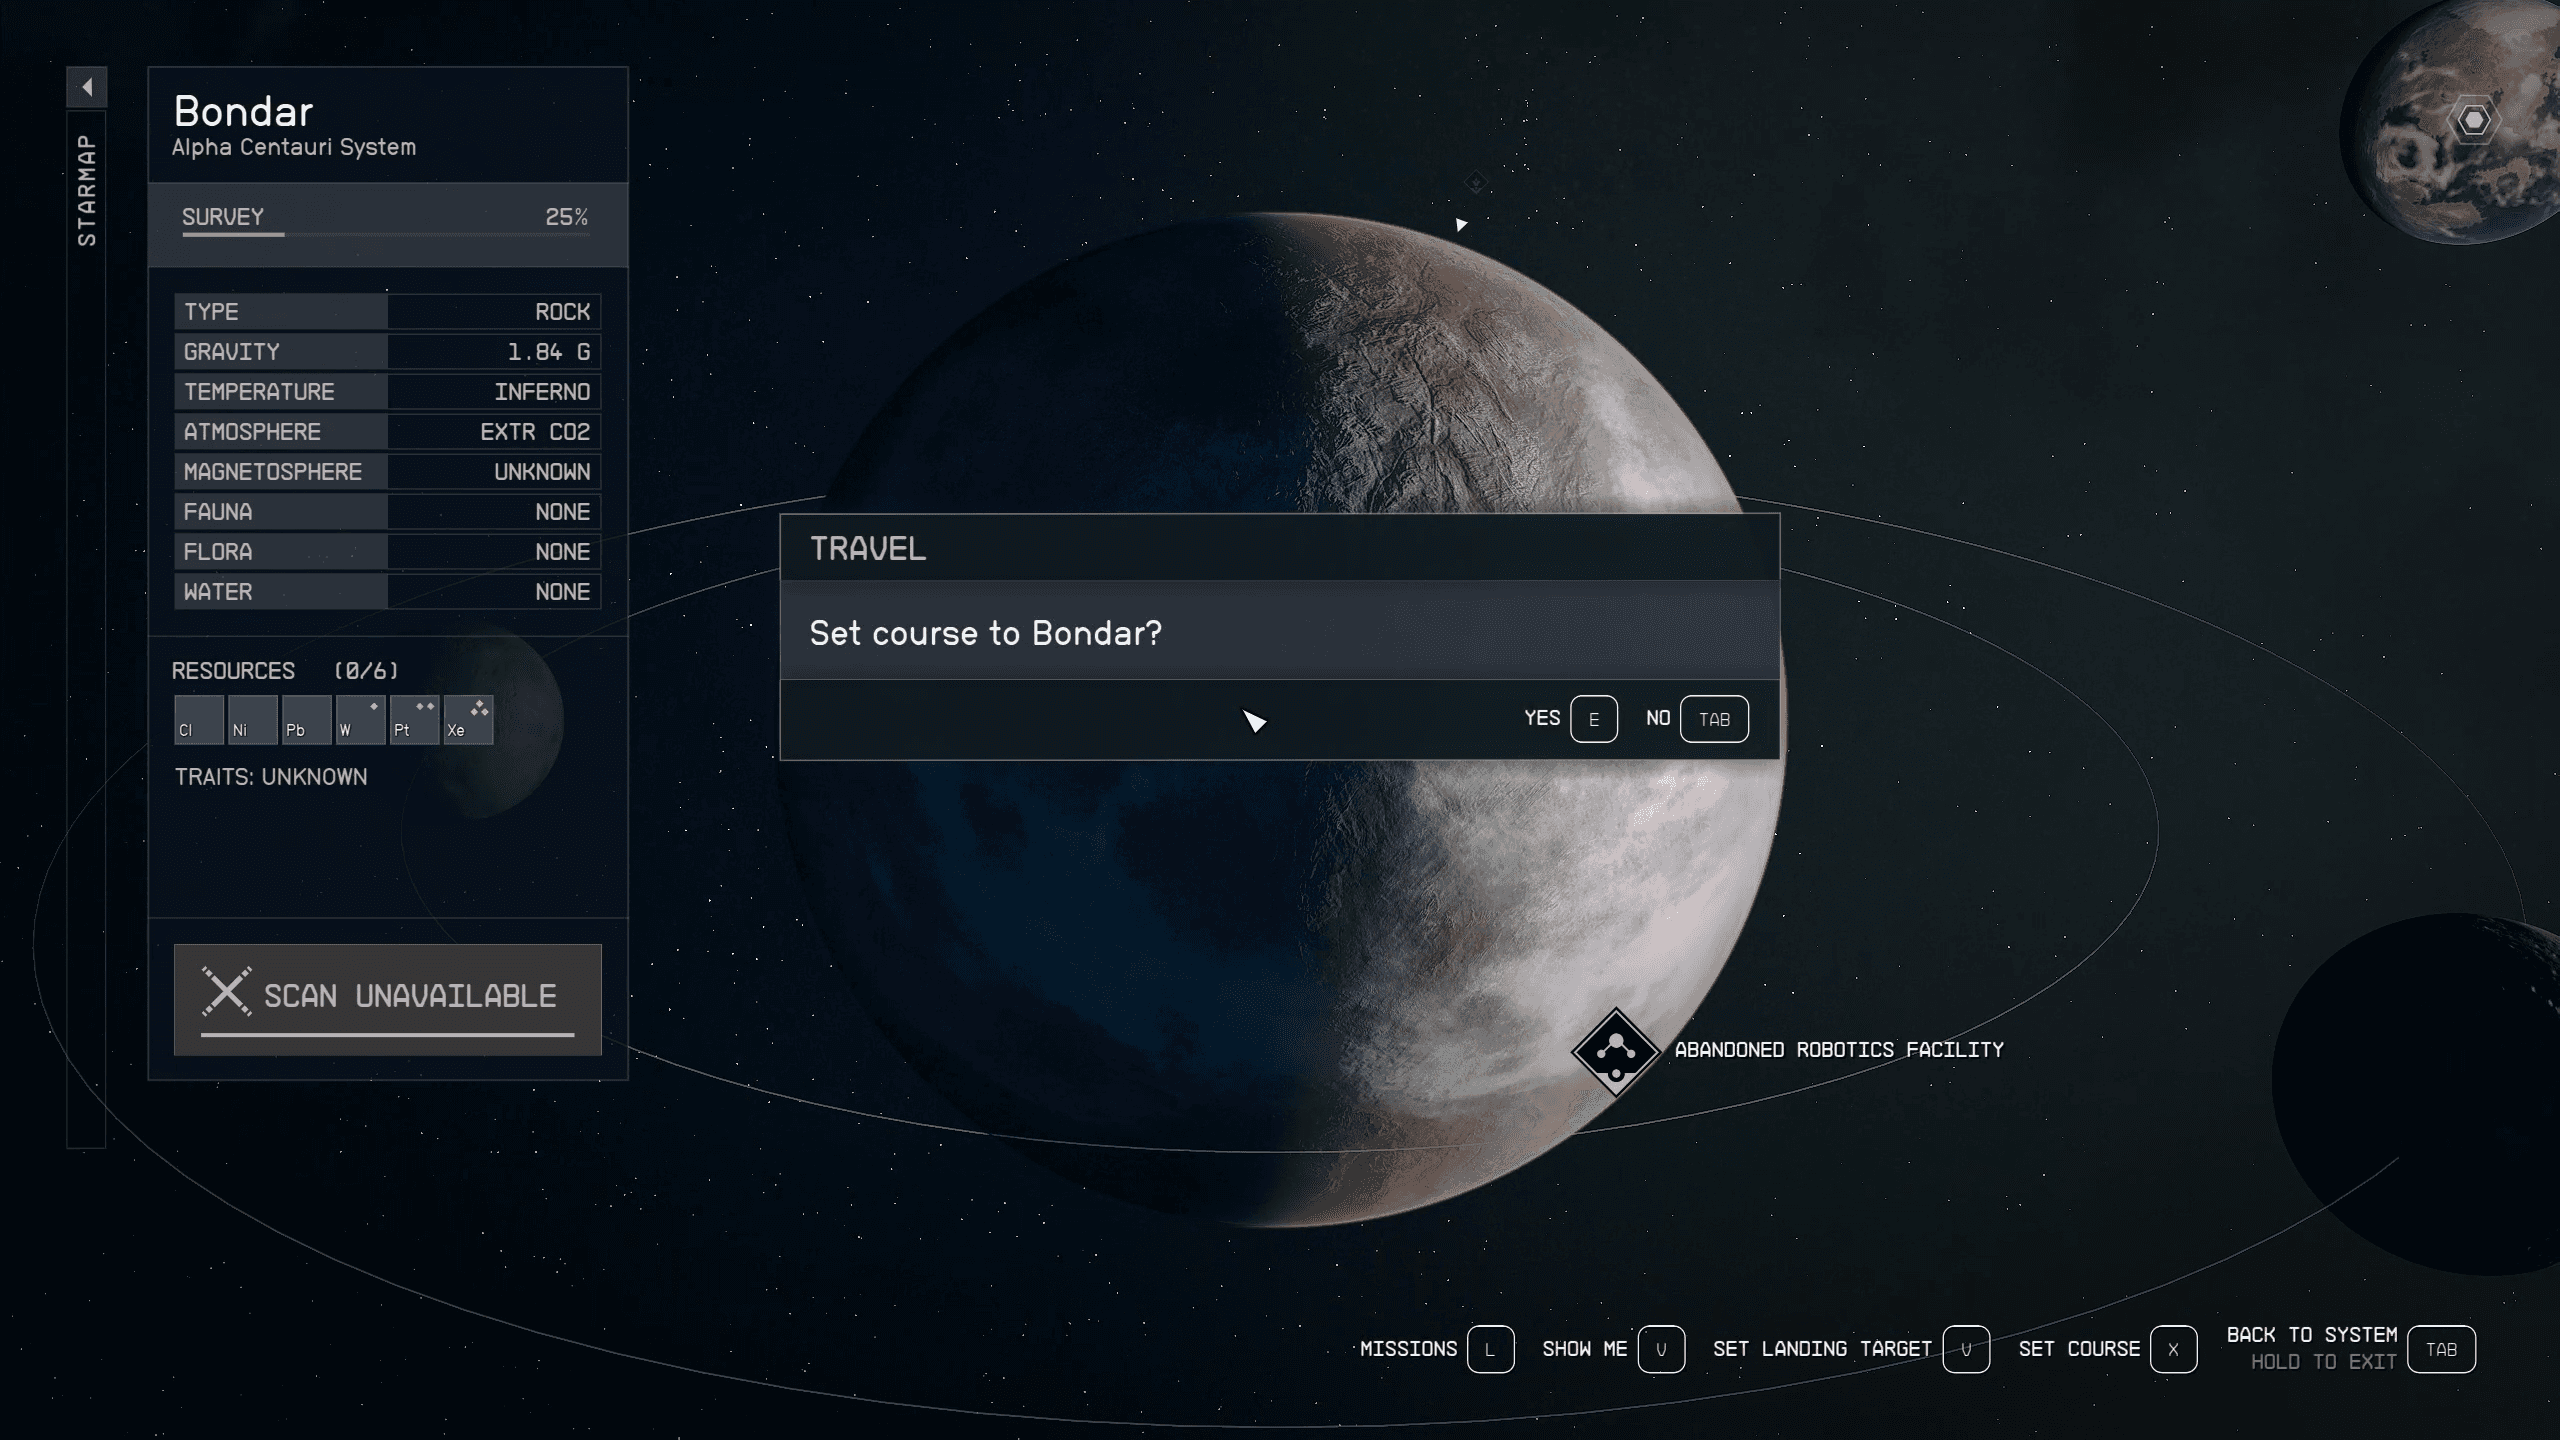
Task: Click the RESOURCES (0/6) heading
Action: pyautogui.click(x=285, y=671)
